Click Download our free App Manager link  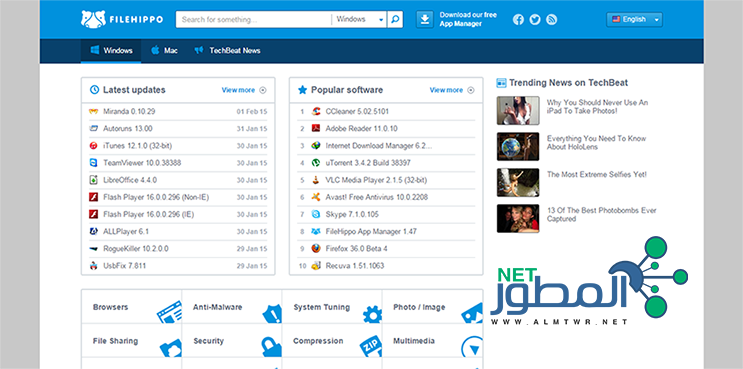468,19
